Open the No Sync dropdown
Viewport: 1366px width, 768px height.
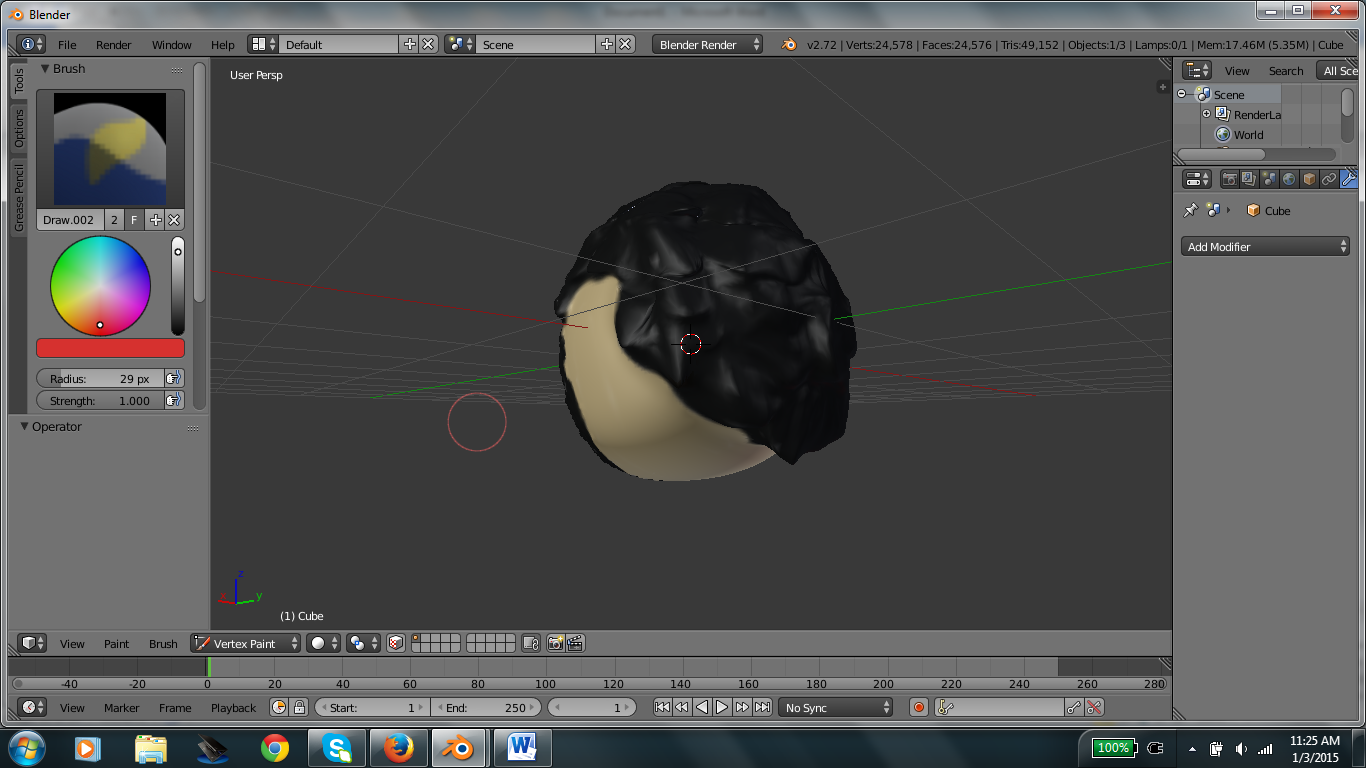tap(835, 707)
